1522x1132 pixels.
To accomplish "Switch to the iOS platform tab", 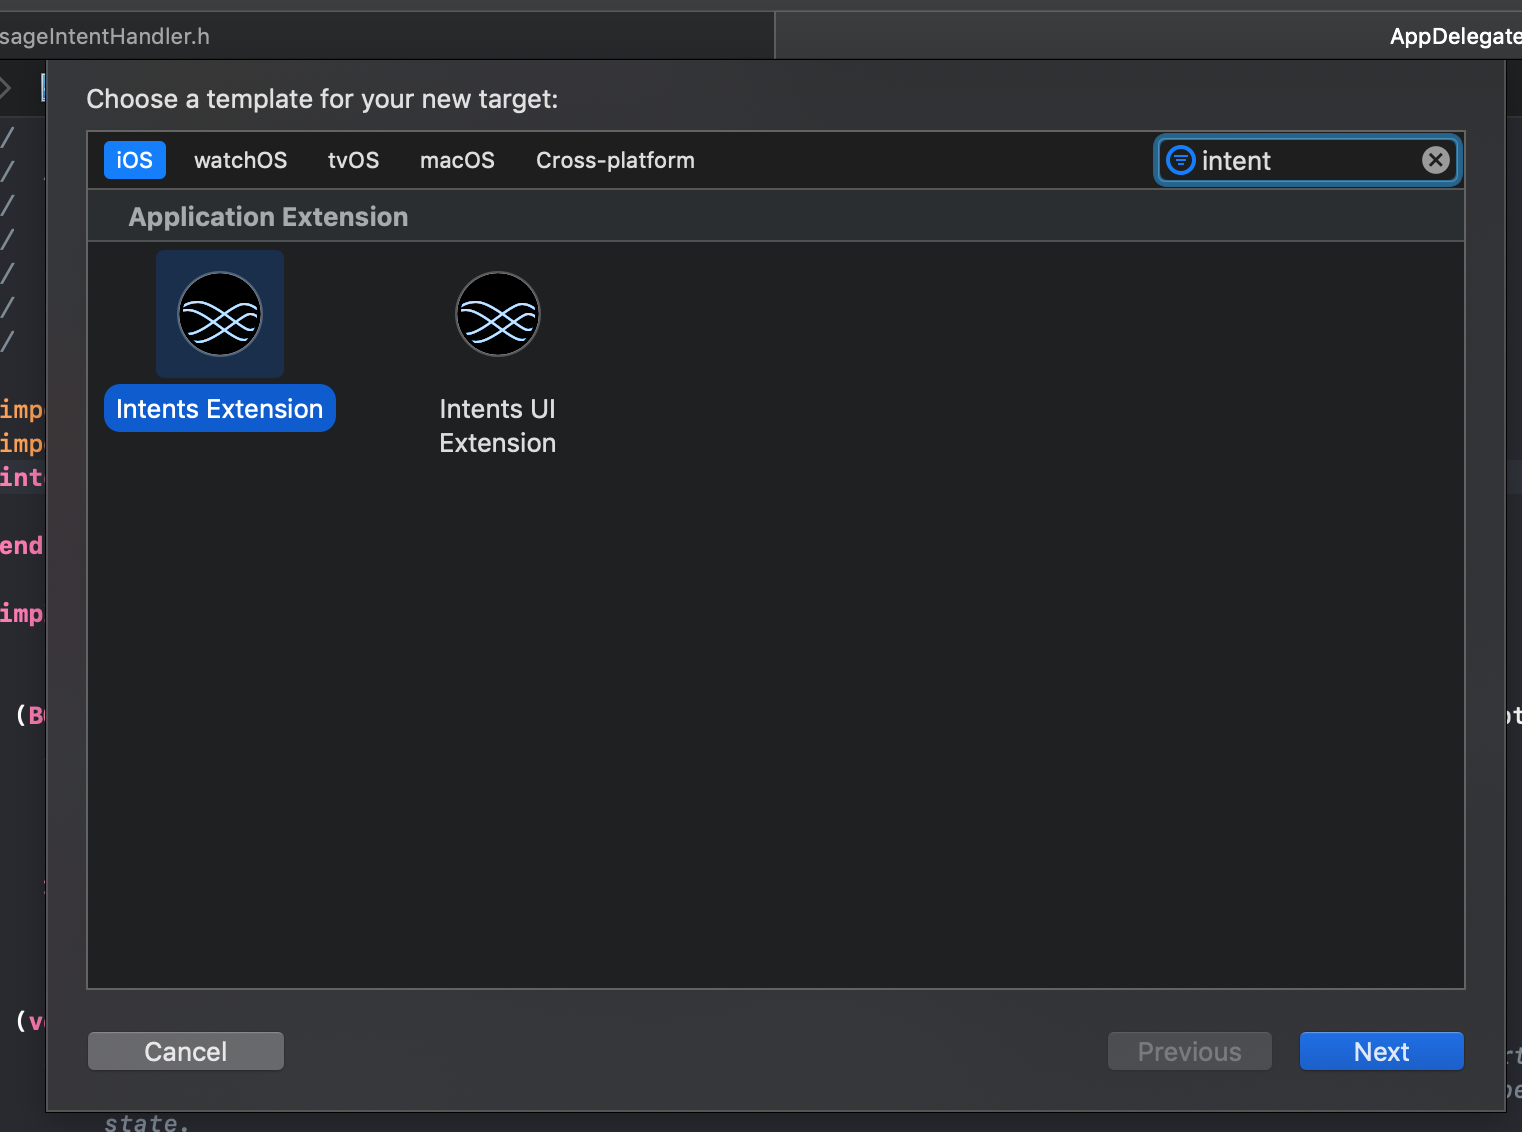I will click(x=135, y=160).
